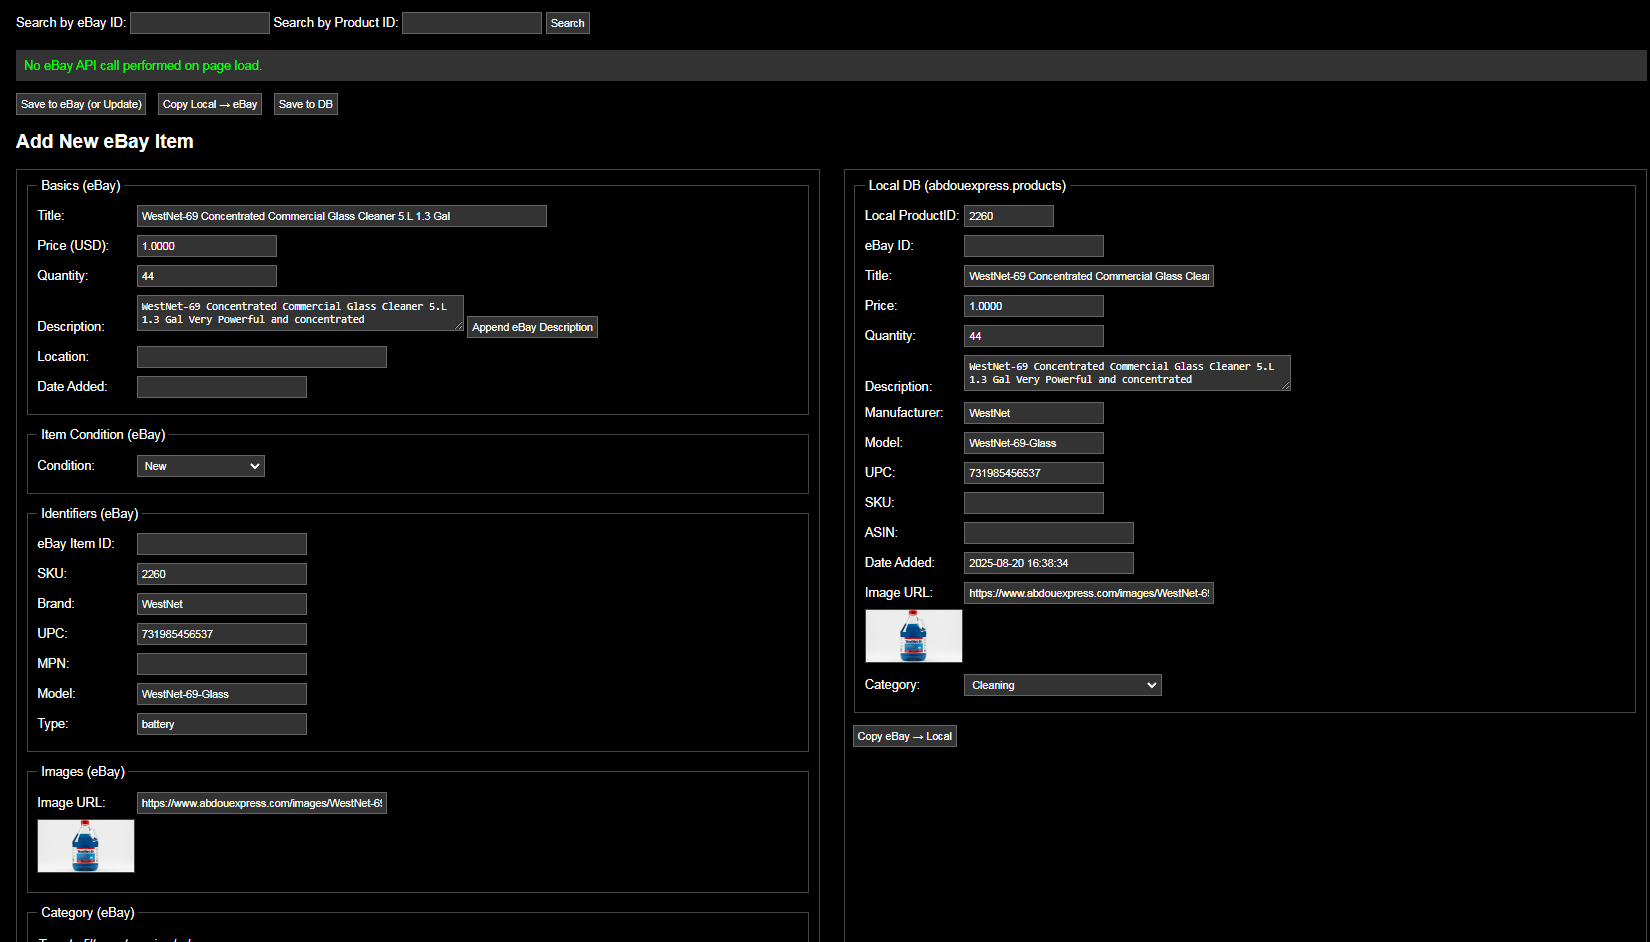
Task: Expand the local Category dropdown
Action: (x=1062, y=685)
